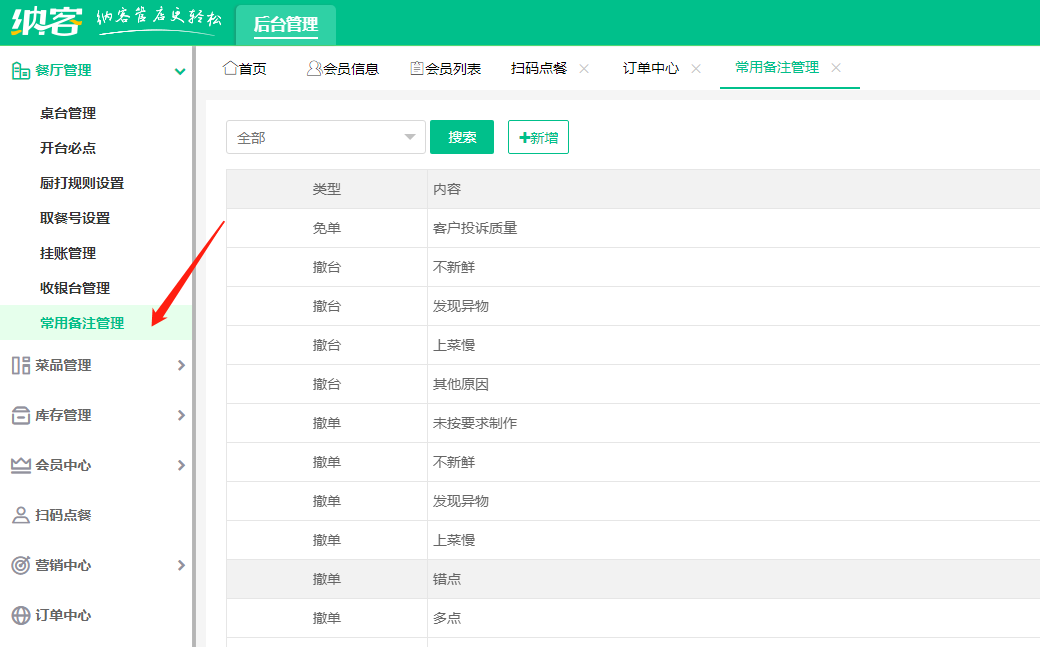This screenshot has height=647, width=1040.
Task: Click the 订单中心 globe icon in sidebar
Action: coord(20,616)
